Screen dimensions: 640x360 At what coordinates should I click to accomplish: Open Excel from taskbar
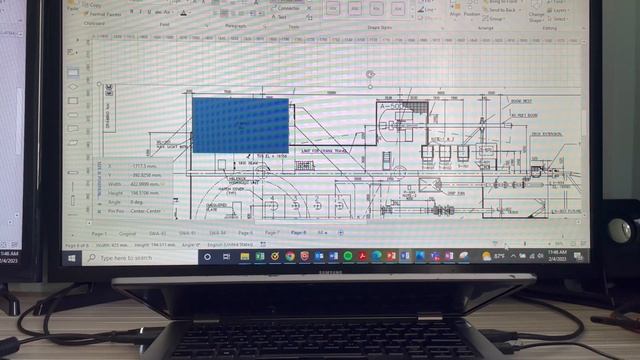click(260, 256)
